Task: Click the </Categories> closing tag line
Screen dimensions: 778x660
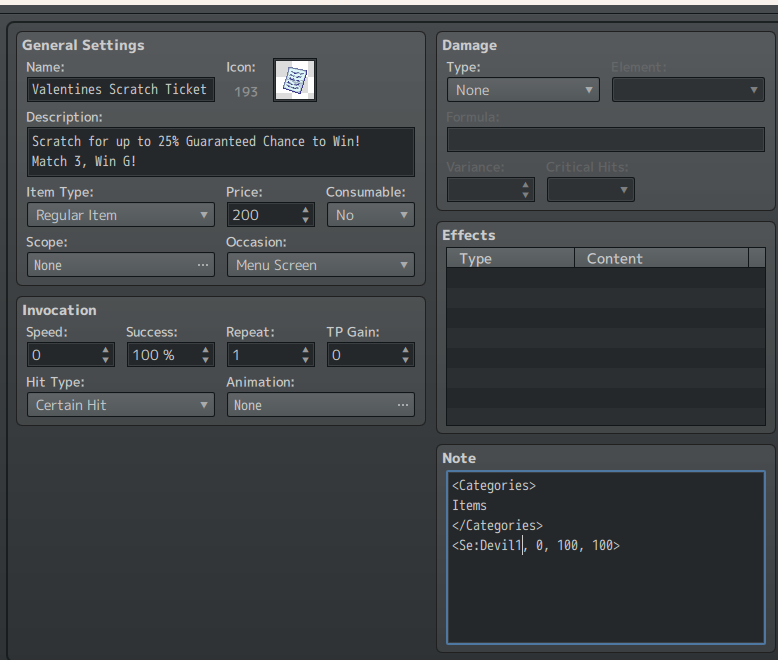Action: 497,525
